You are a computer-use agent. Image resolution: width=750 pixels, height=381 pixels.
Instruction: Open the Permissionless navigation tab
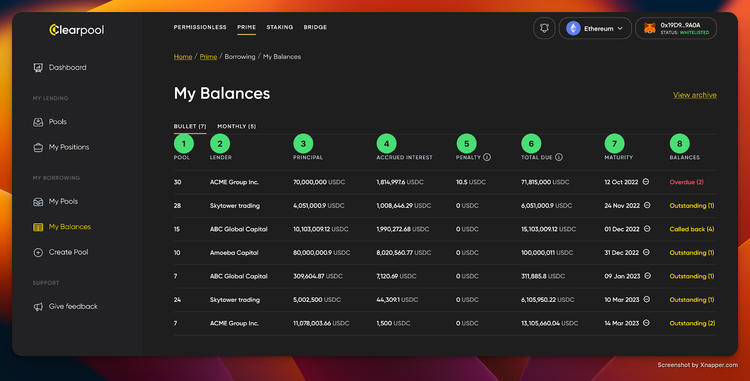[200, 27]
